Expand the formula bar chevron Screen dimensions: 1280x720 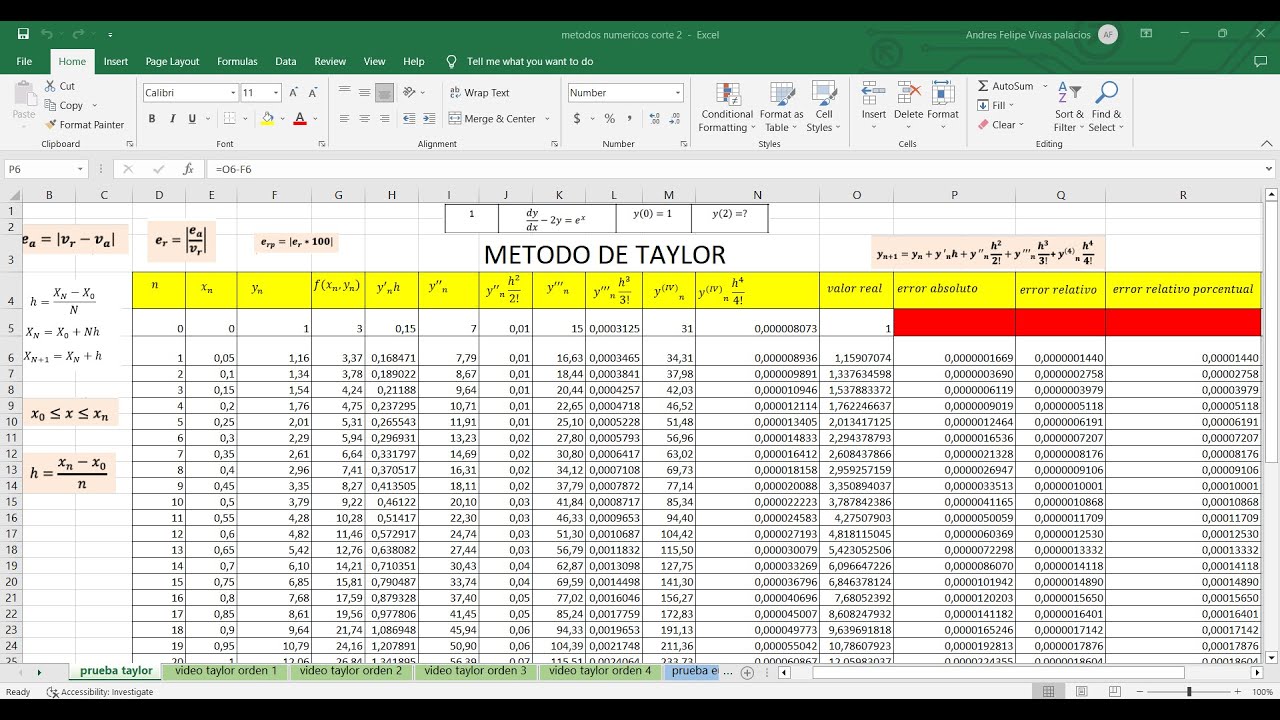(1269, 170)
